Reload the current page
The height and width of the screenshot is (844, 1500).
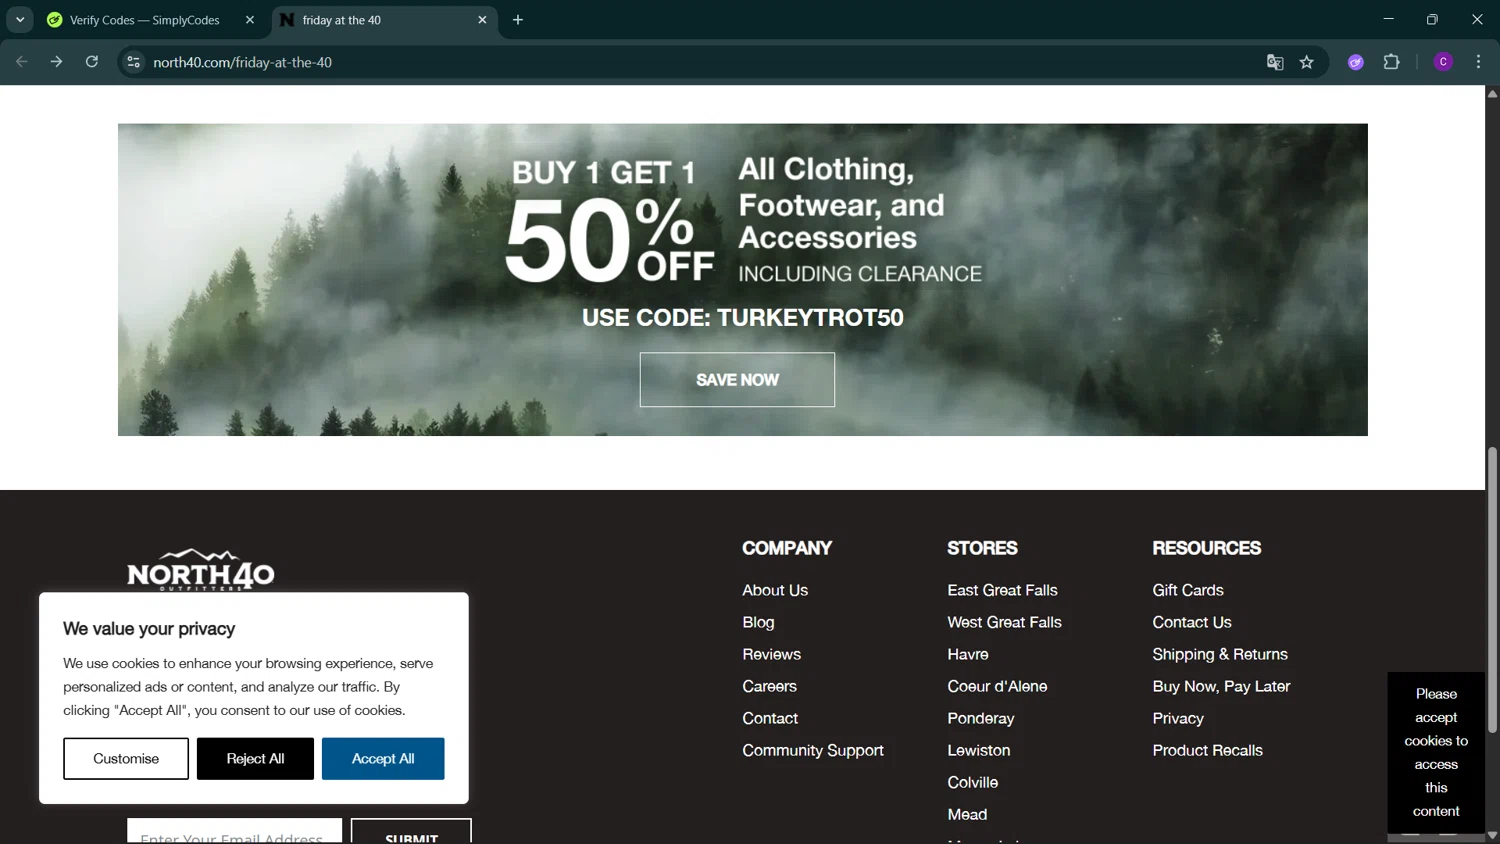92,62
